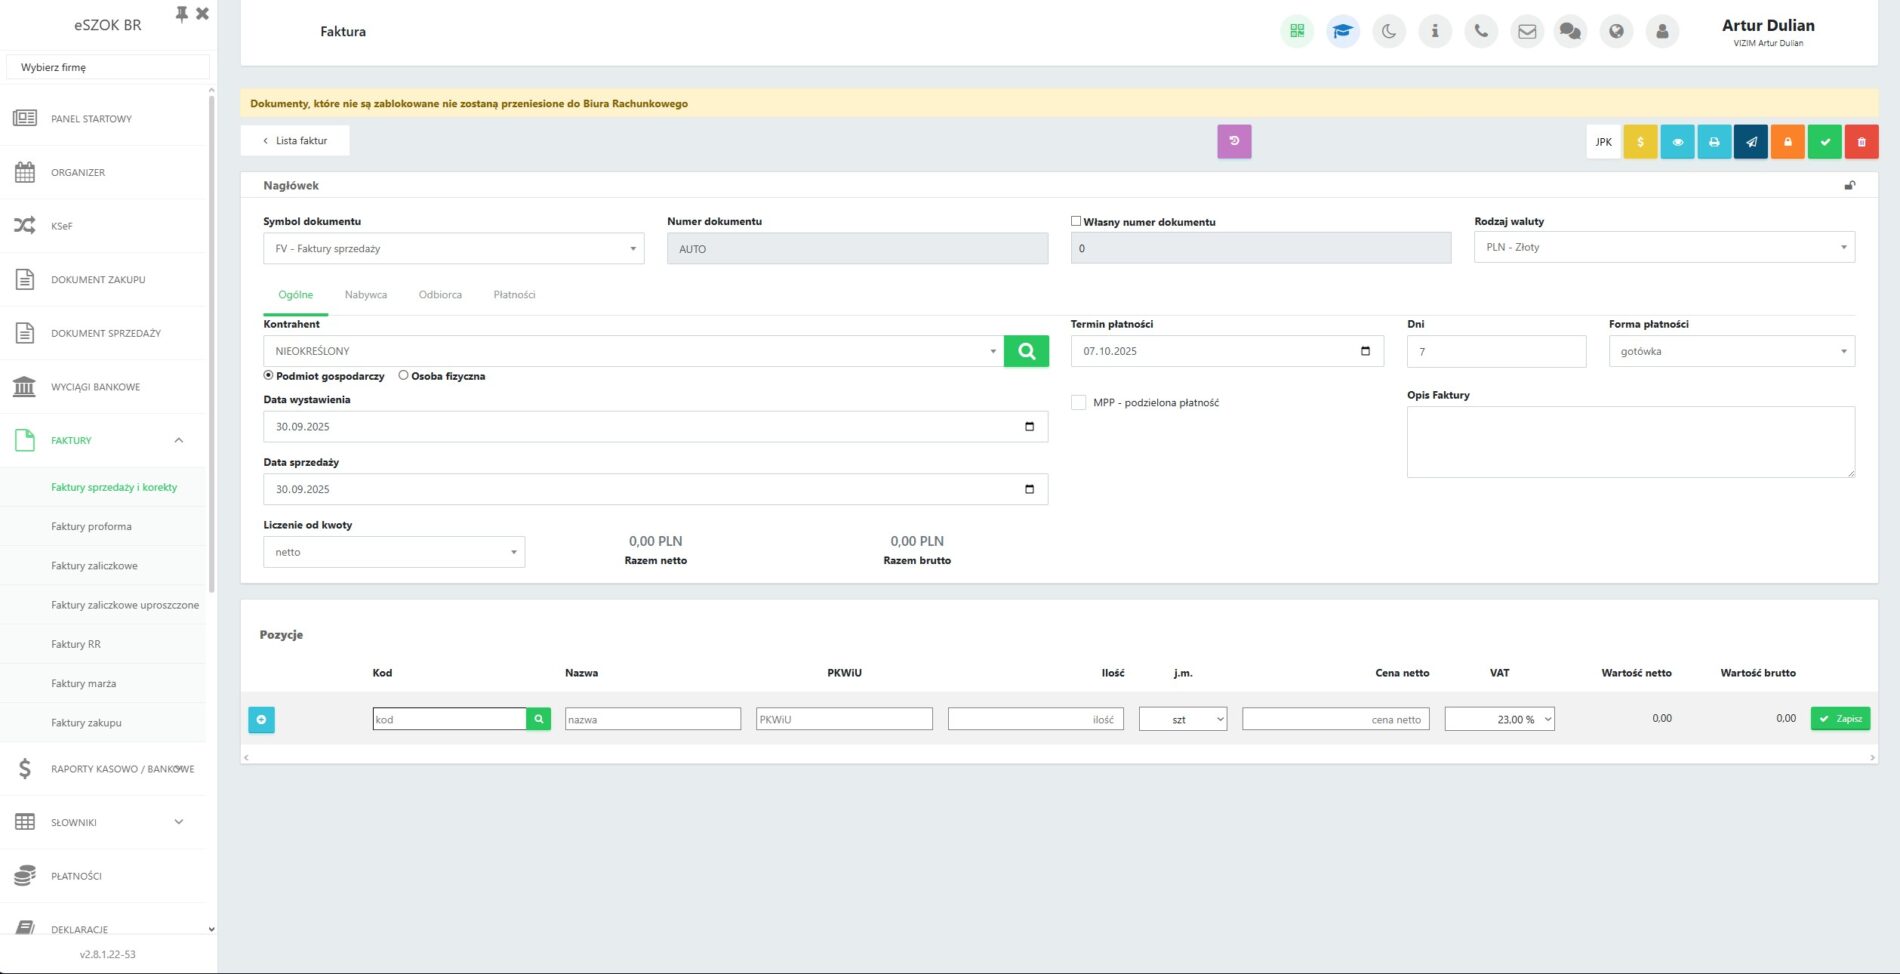The image size is (1900, 974).
Task: Click the purple history restore button
Action: 1234,141
